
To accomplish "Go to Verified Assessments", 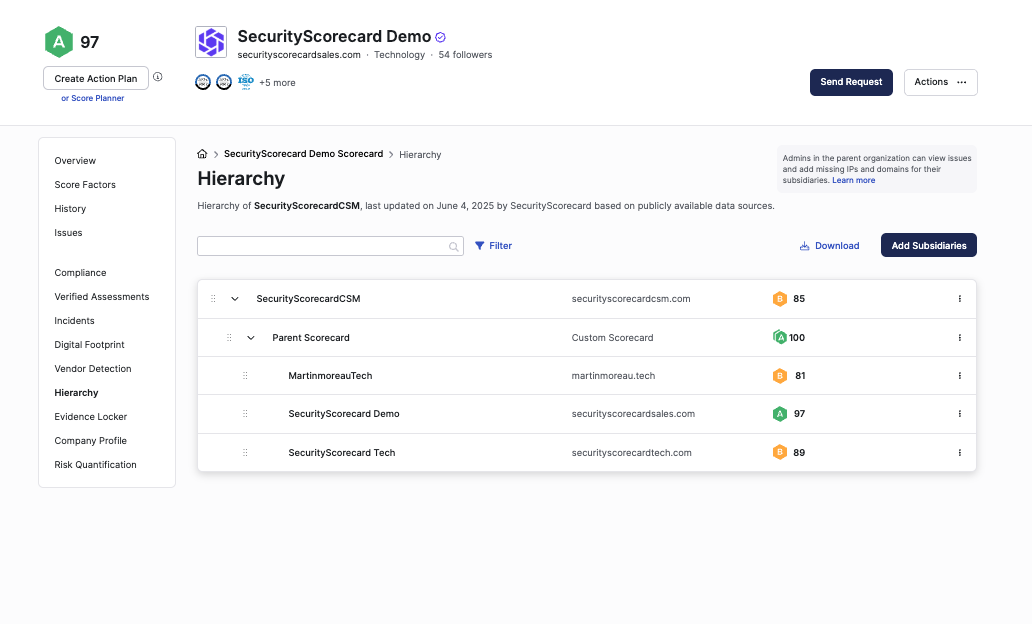I will click(102, 297).
